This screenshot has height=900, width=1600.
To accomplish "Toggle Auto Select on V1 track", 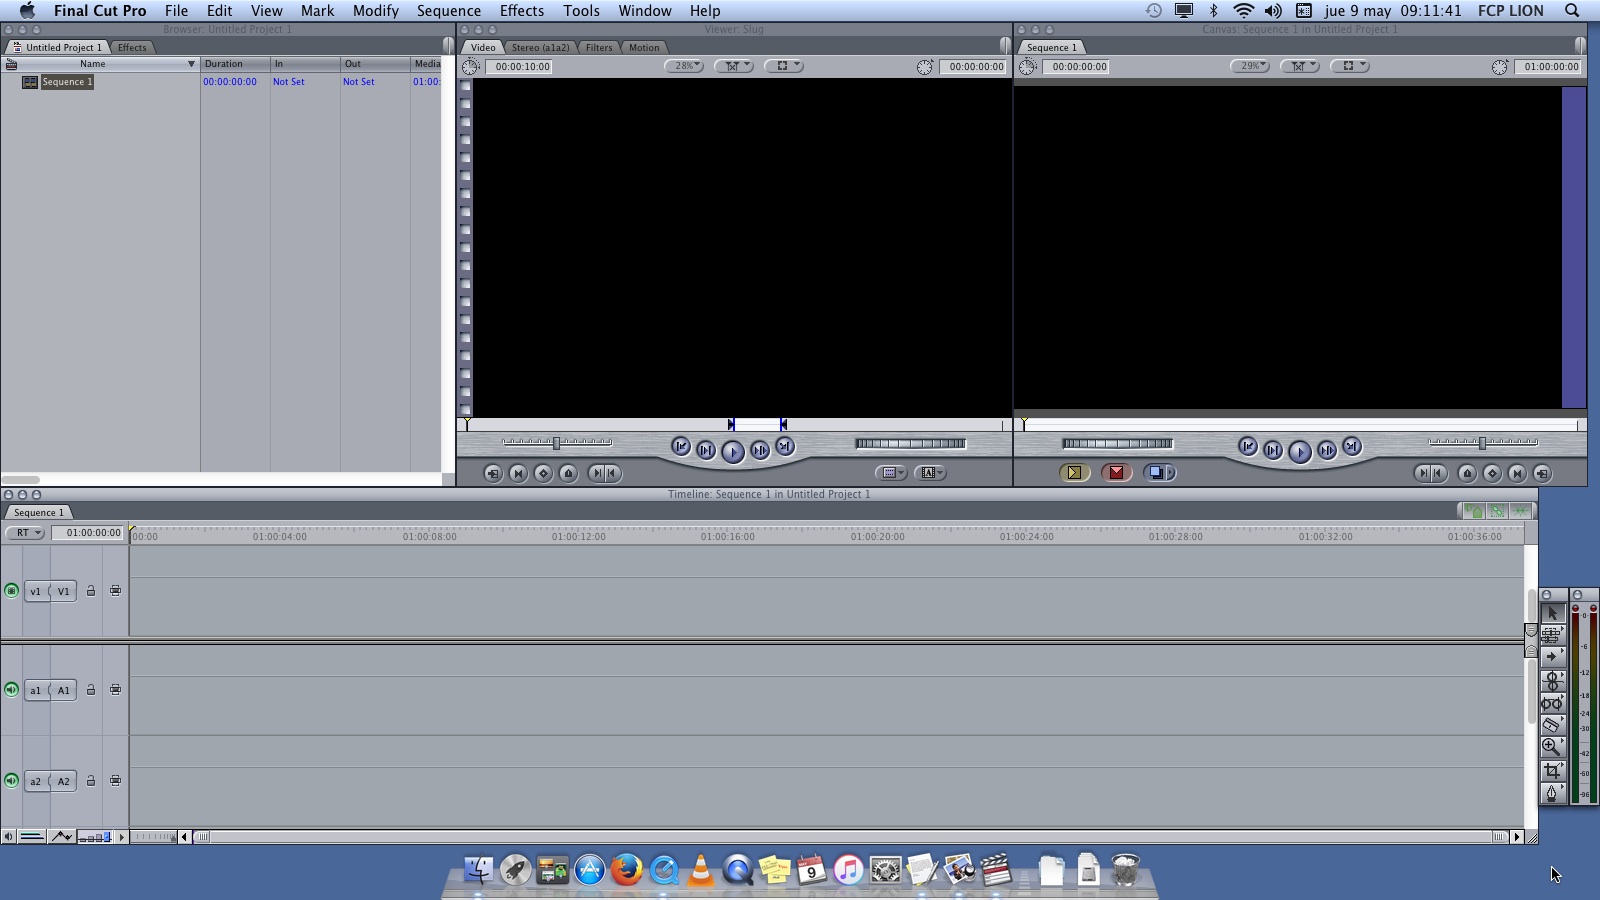I will click(115, 591).
